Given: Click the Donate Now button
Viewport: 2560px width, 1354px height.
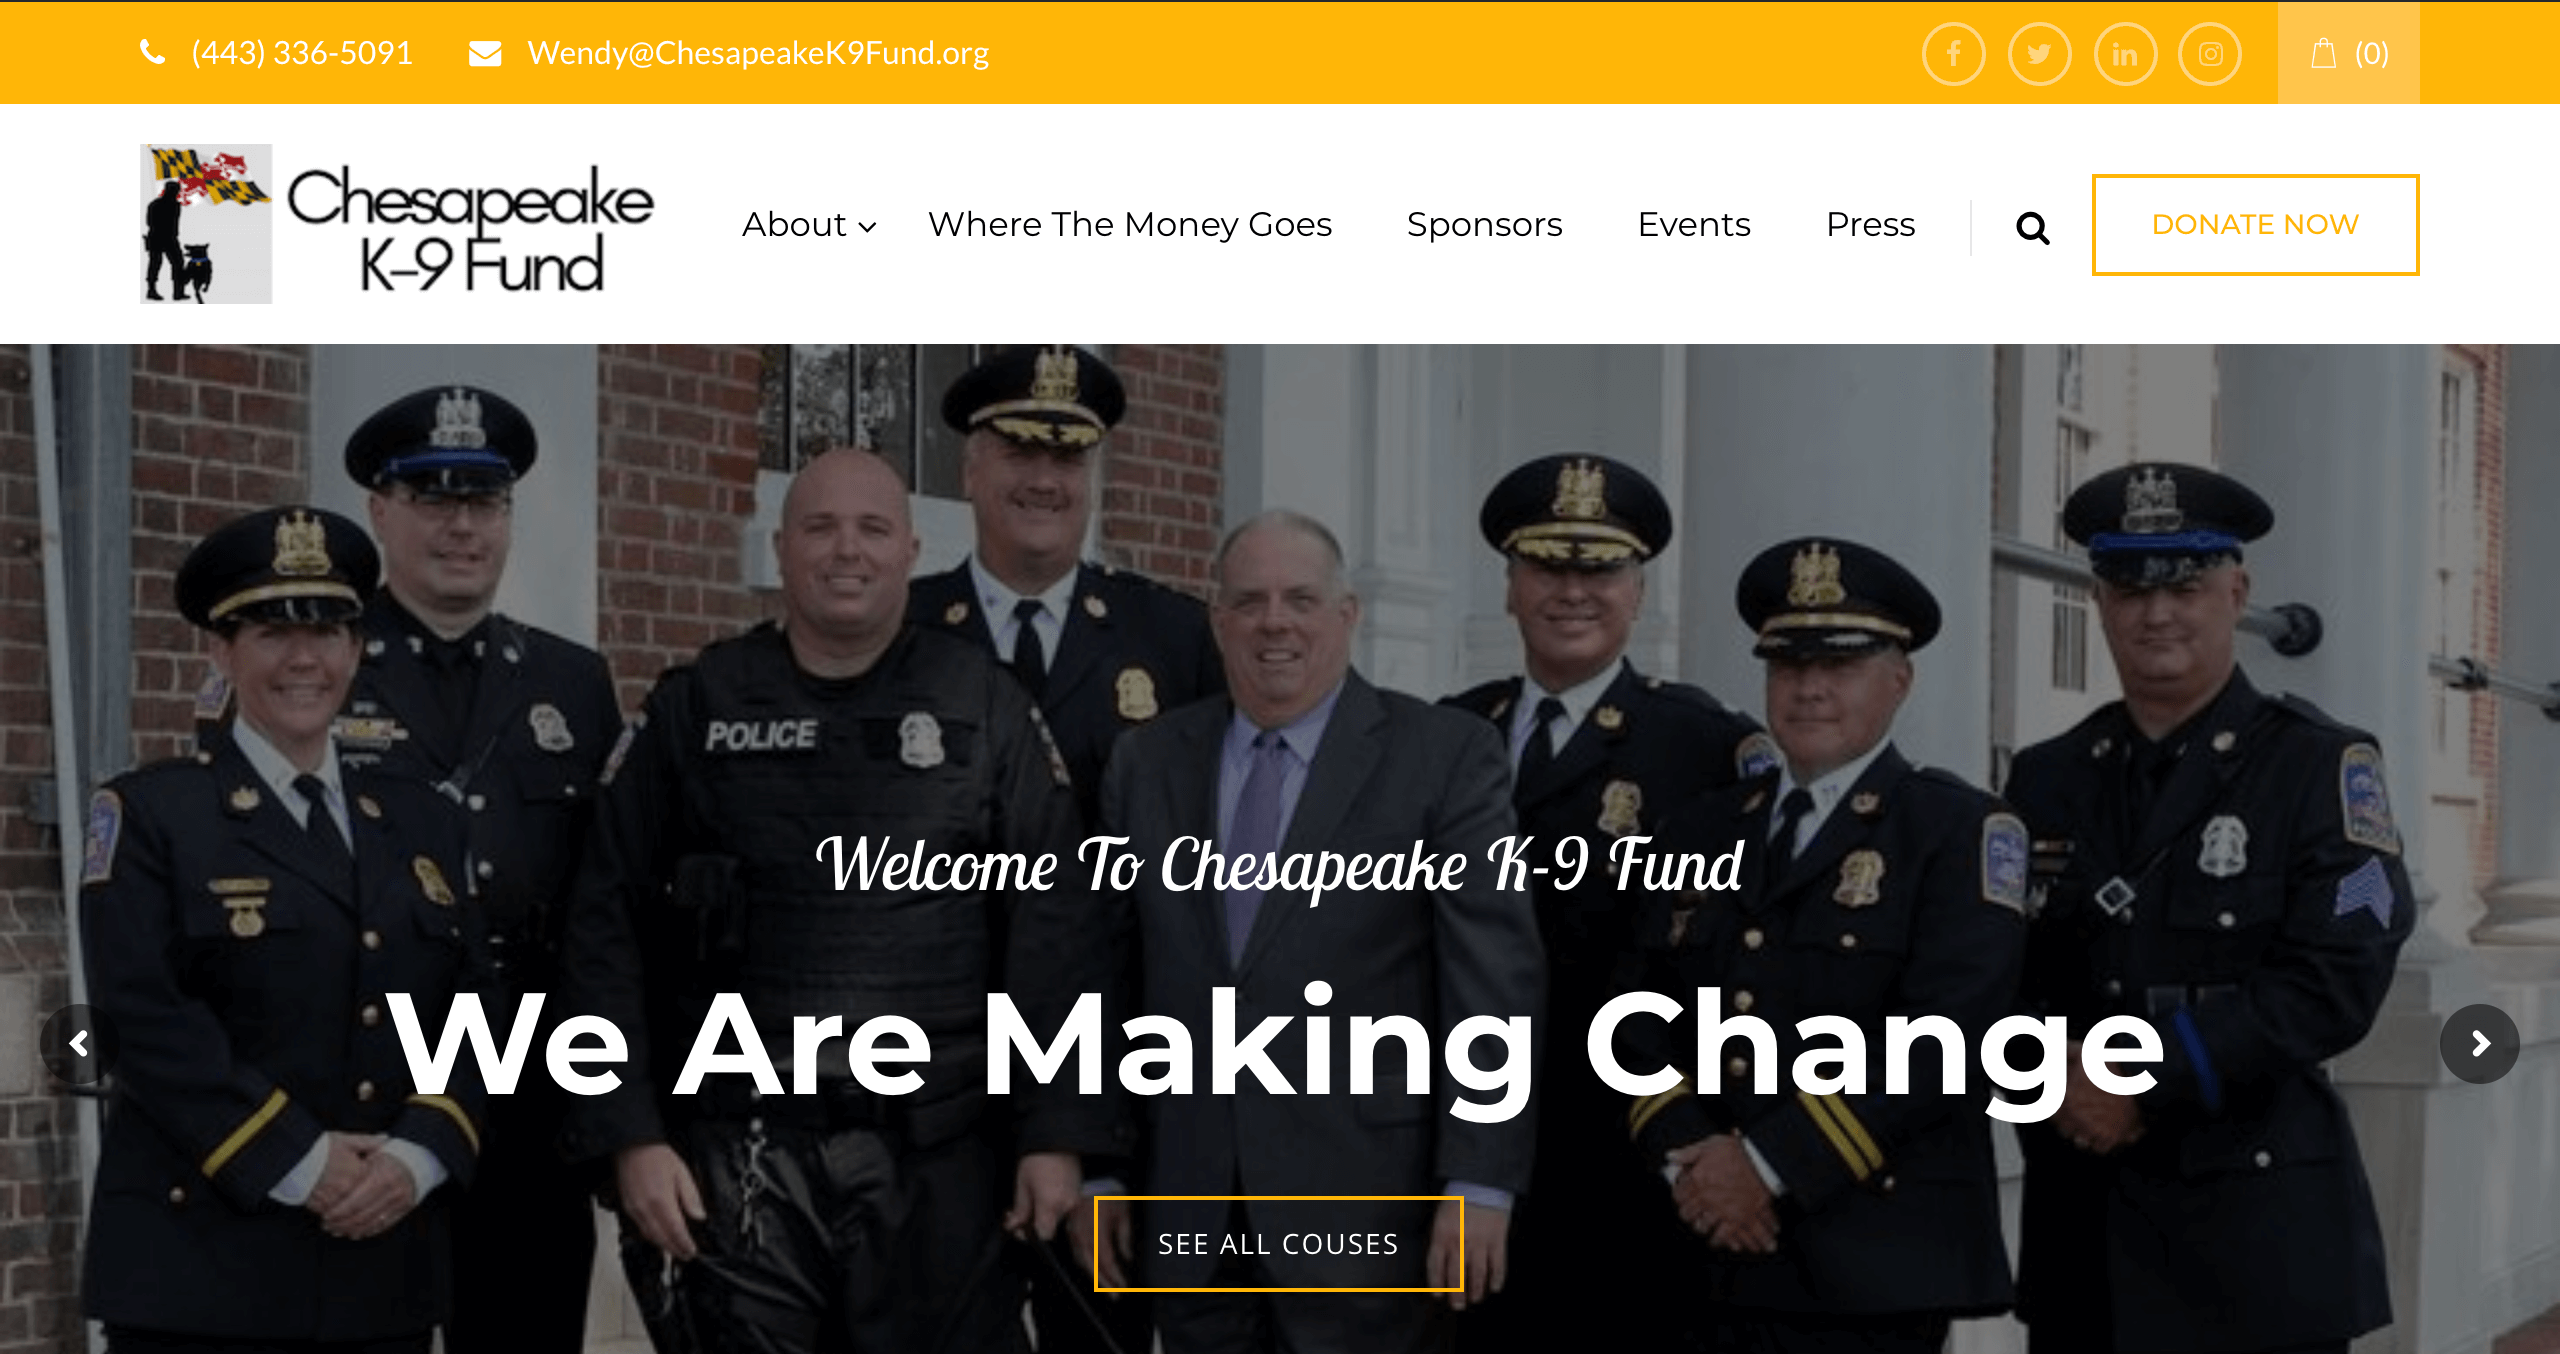Looking at the screenshot, I should click(2255, 224).
